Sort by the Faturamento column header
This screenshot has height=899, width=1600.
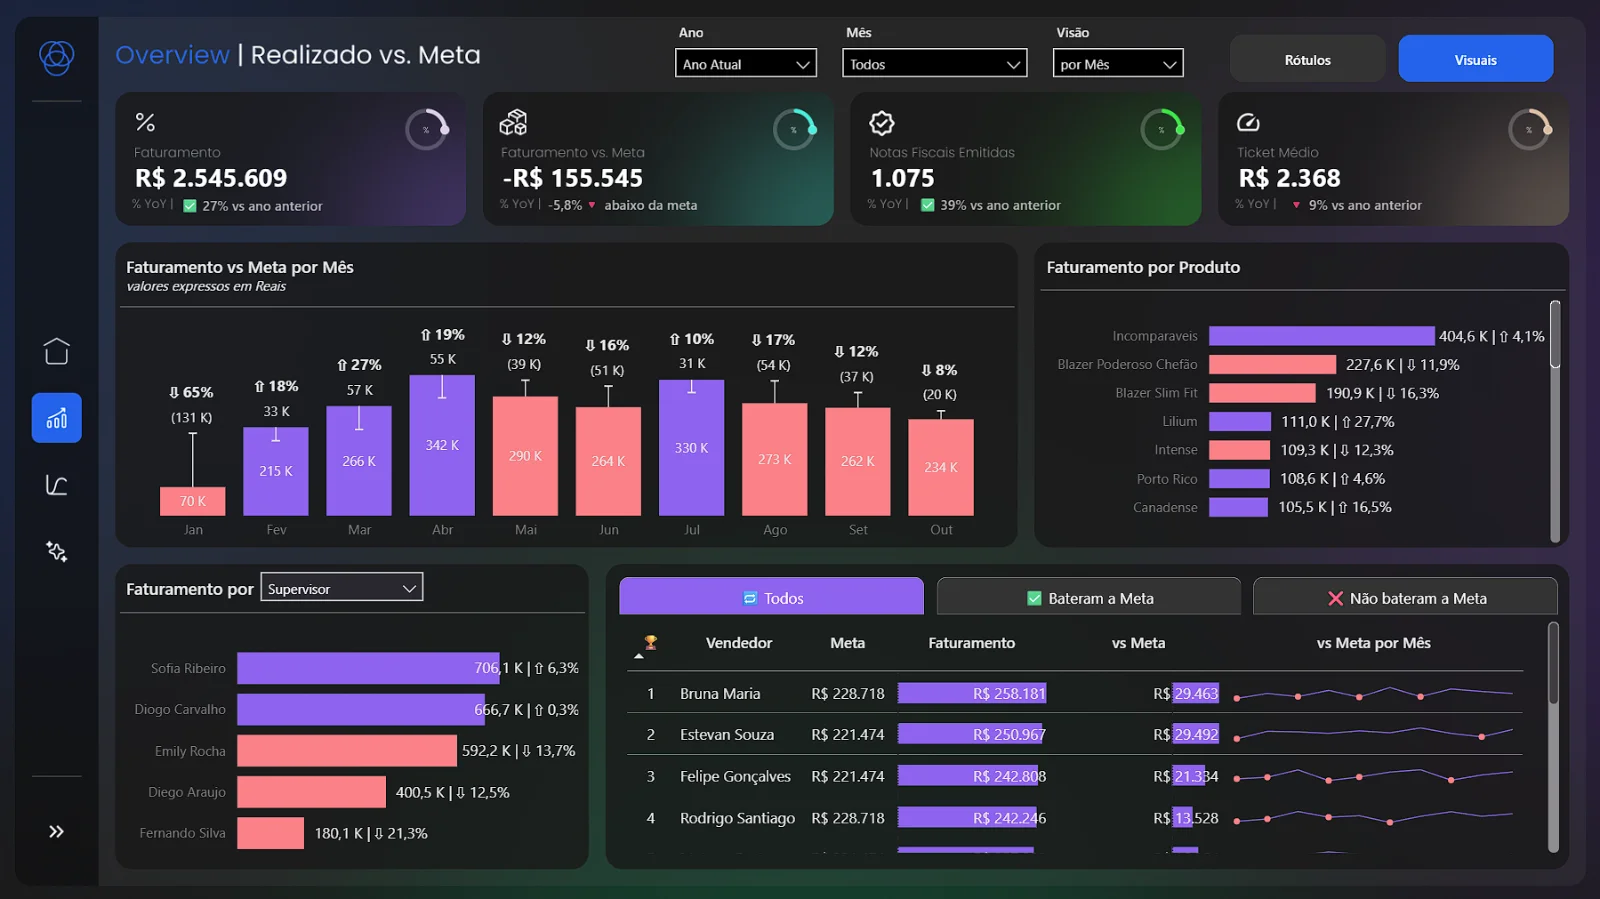click(971, 643)
